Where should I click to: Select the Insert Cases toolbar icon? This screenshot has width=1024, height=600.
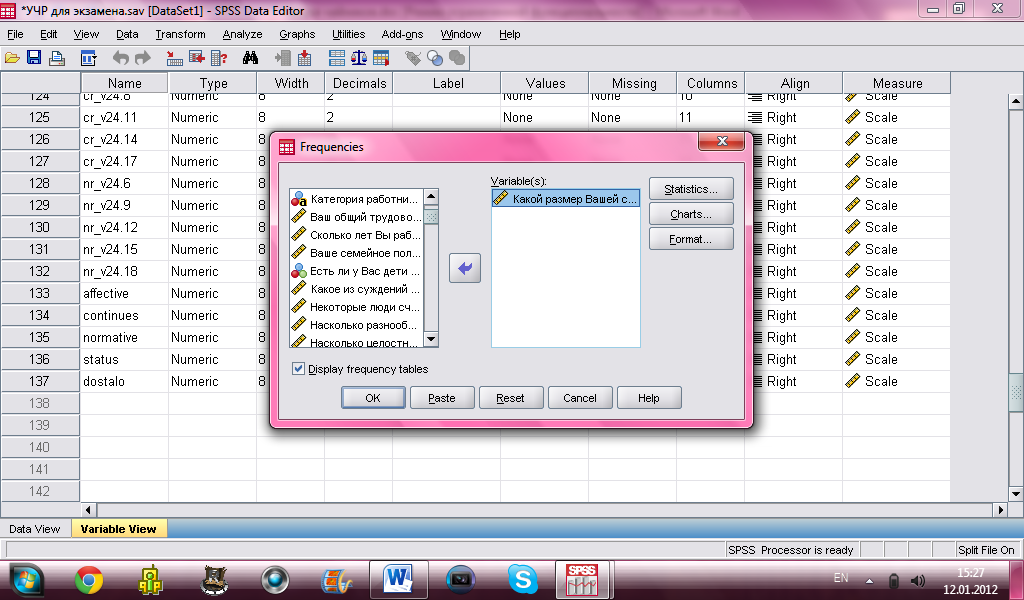pos(283,58)
